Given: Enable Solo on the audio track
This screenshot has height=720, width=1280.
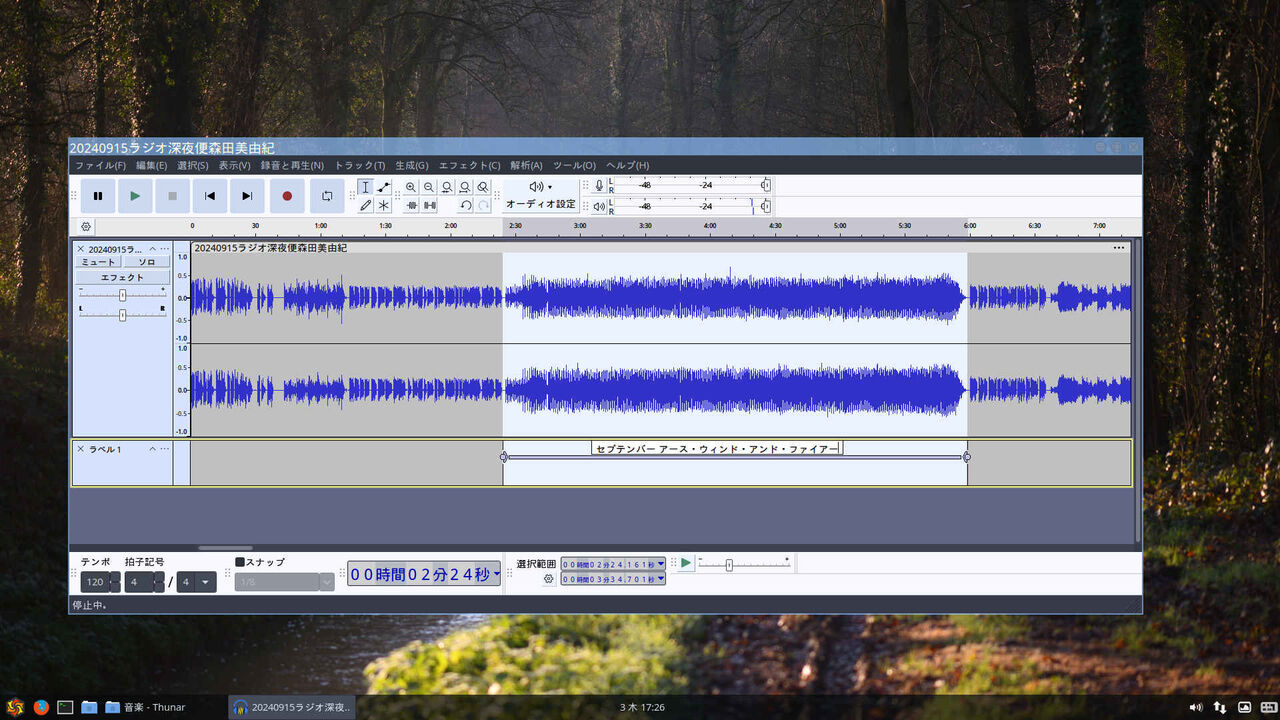Looking at the screenshot, I should point(146,261).
